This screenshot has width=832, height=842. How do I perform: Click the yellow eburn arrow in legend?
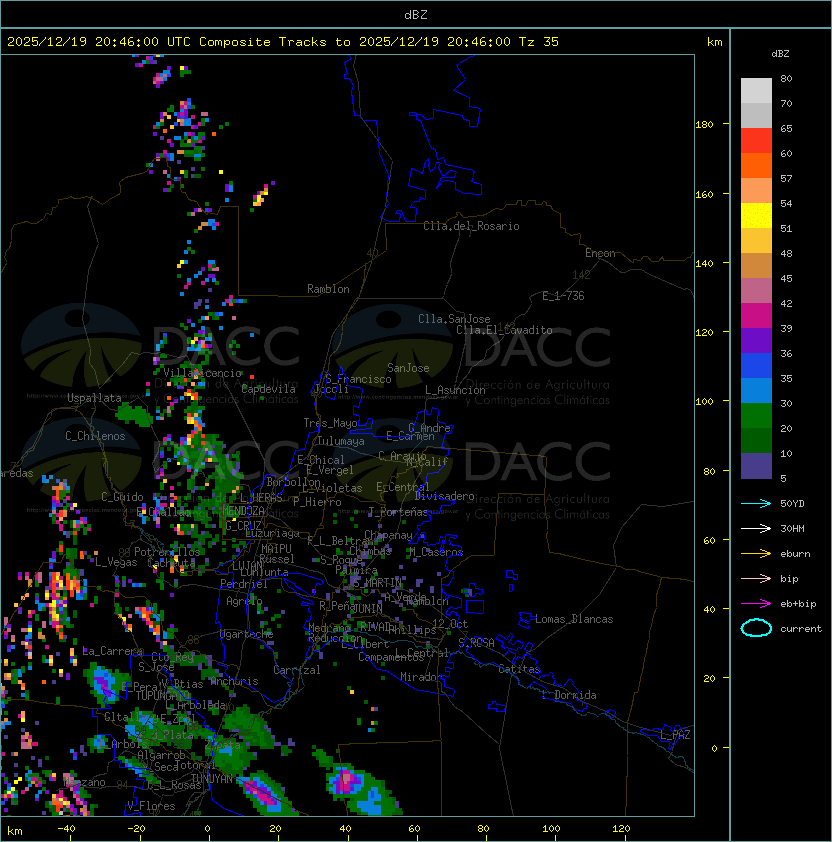[756, 554]
